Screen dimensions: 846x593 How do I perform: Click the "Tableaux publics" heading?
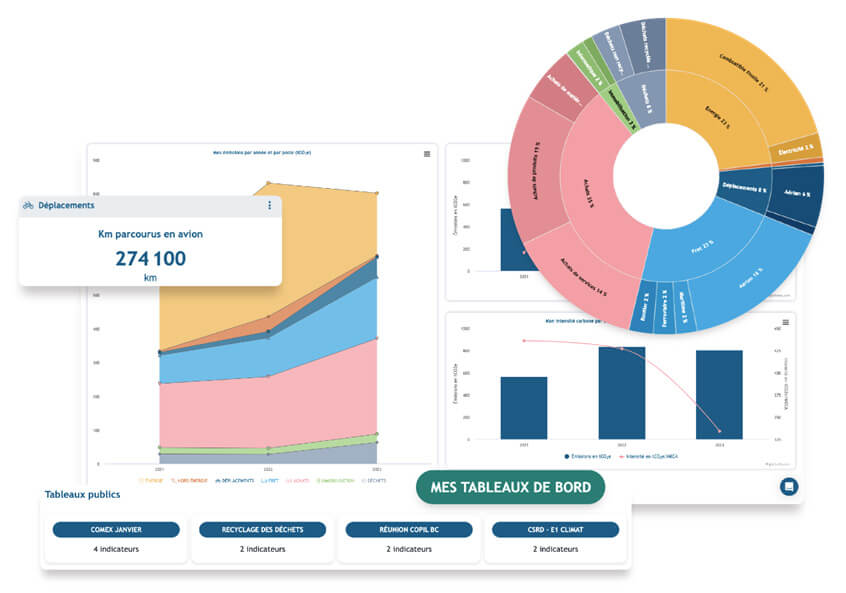pos(83,494)
